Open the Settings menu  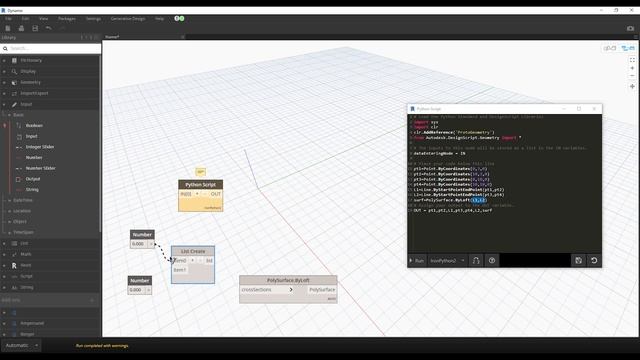tap(93, 18)
